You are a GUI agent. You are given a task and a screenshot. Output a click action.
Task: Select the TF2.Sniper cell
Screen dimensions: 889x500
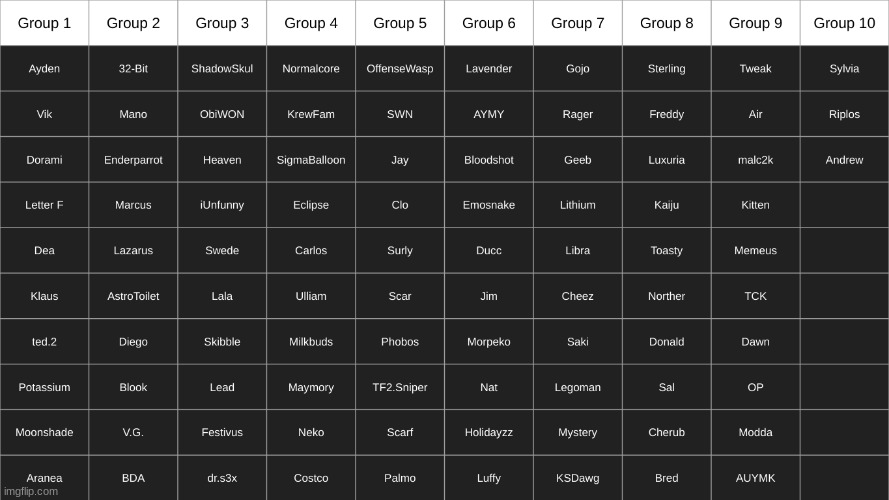400,387
